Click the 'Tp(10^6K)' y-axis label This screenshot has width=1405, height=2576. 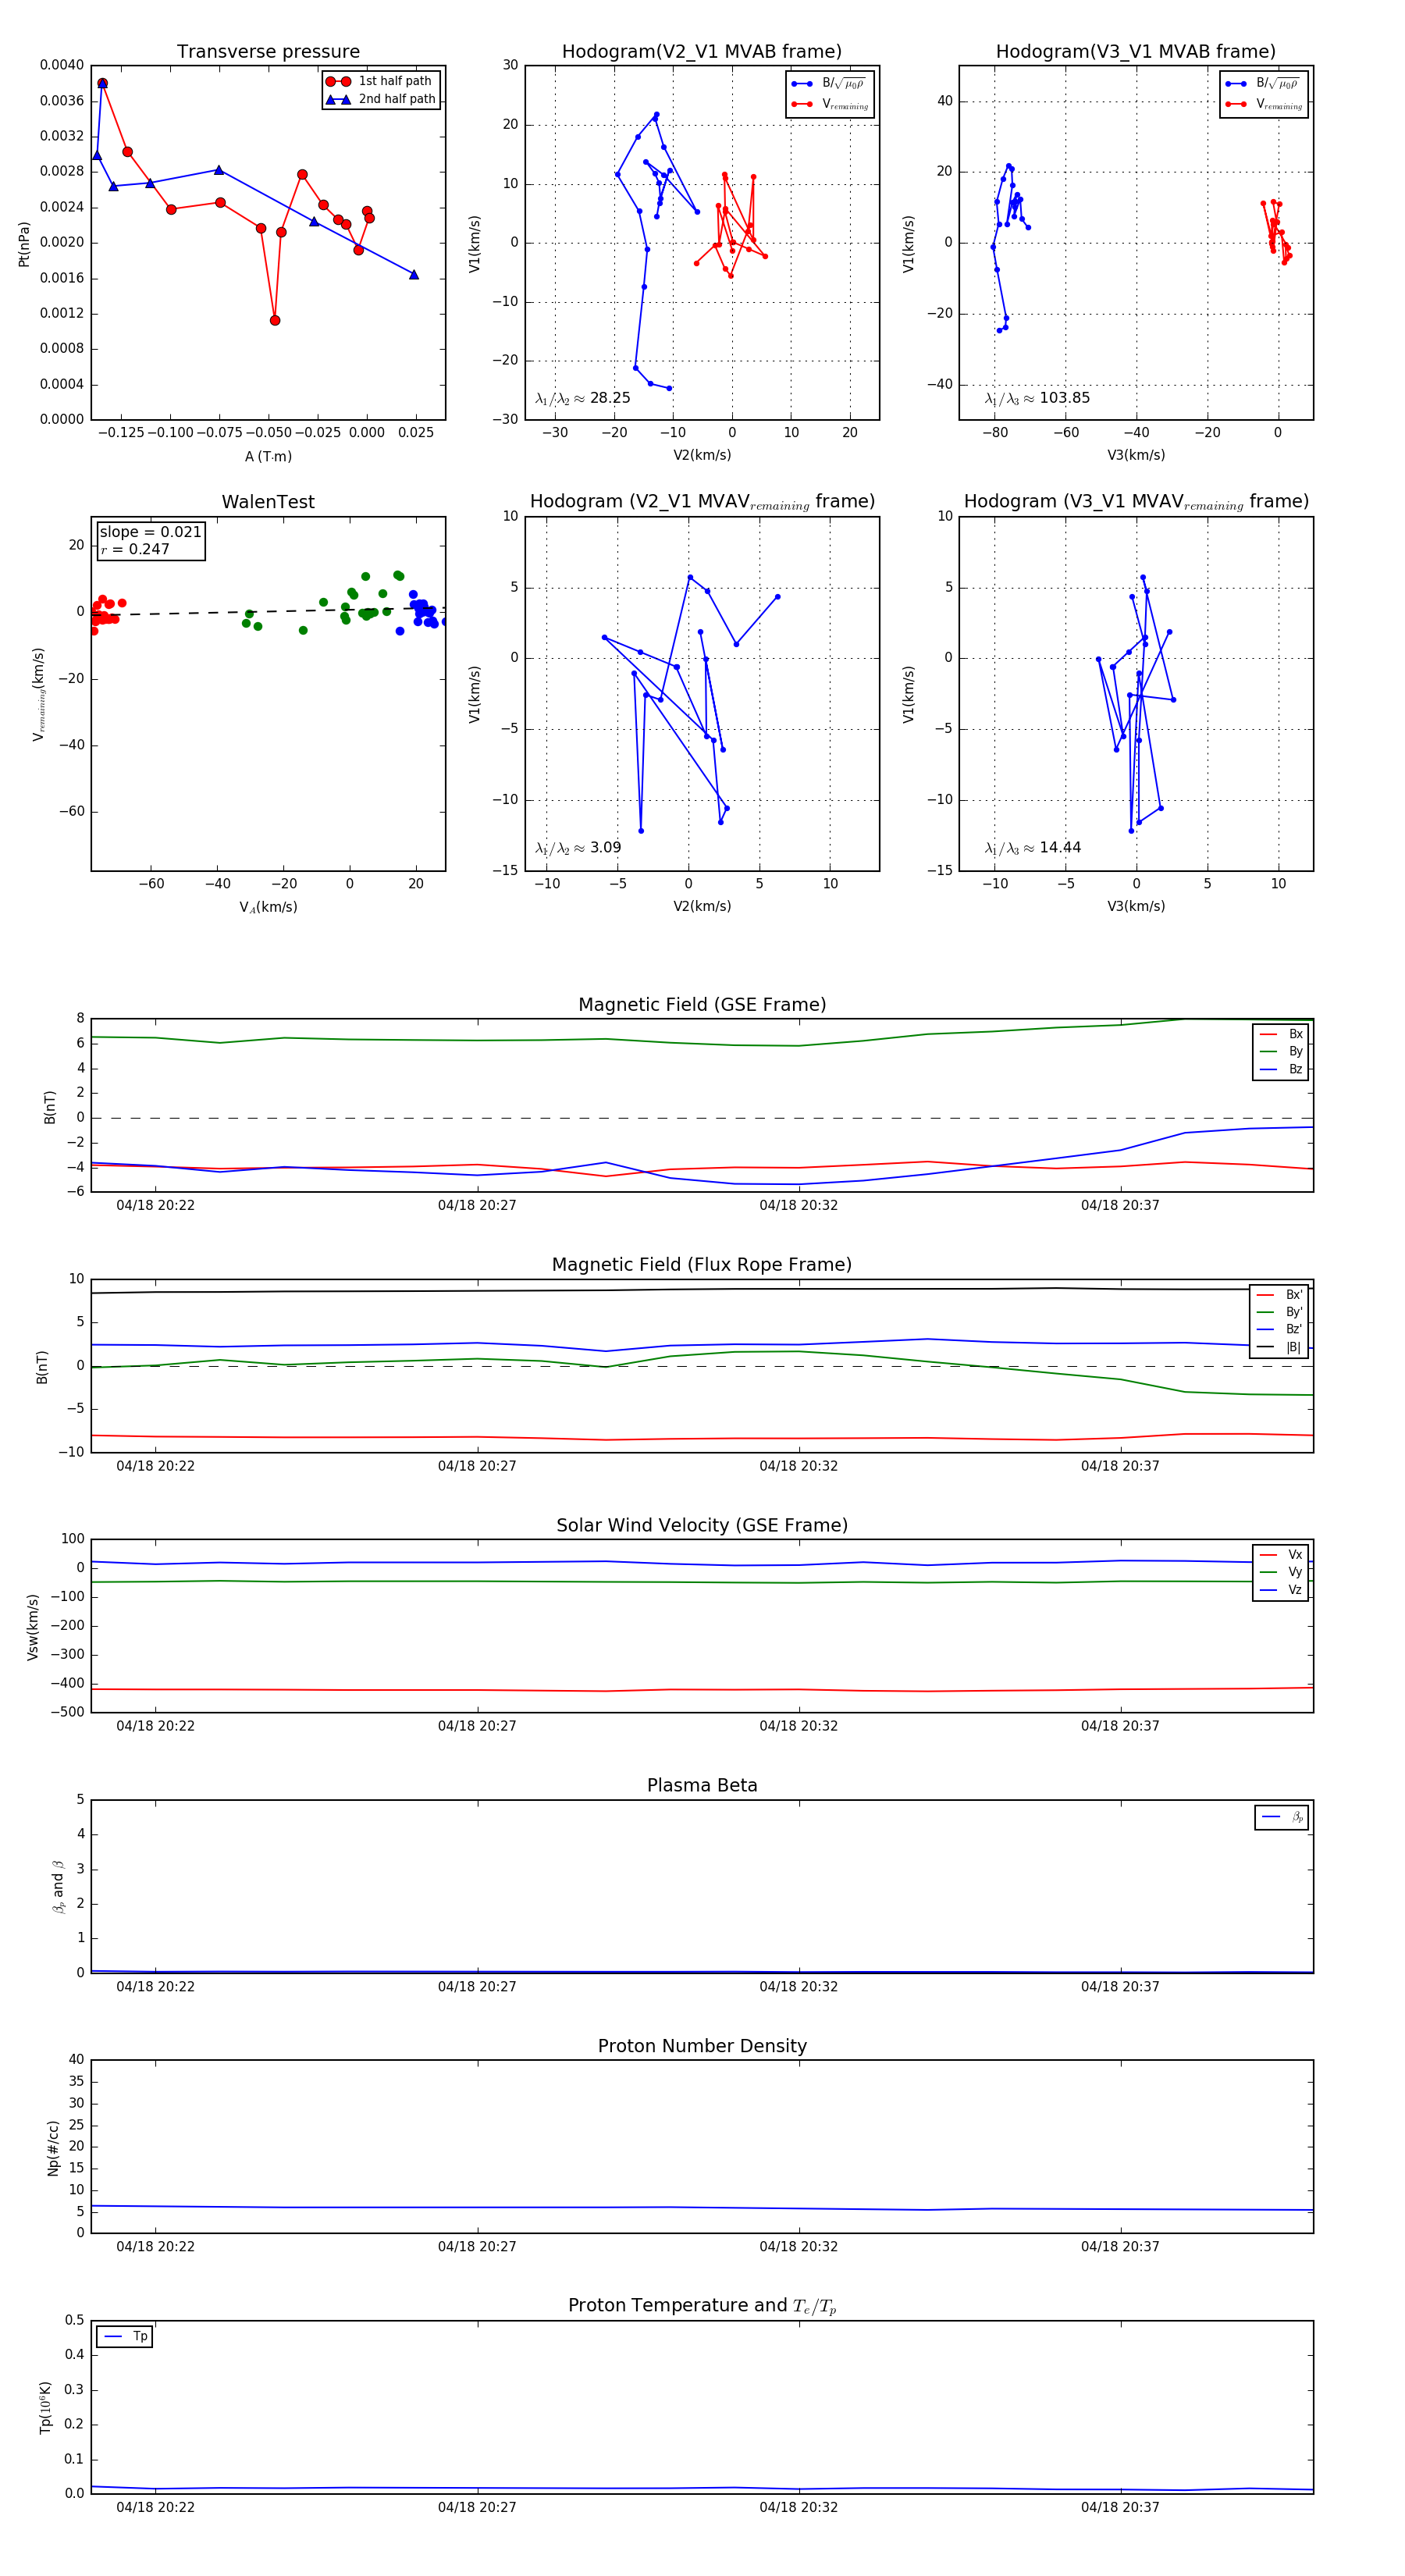45,2408
